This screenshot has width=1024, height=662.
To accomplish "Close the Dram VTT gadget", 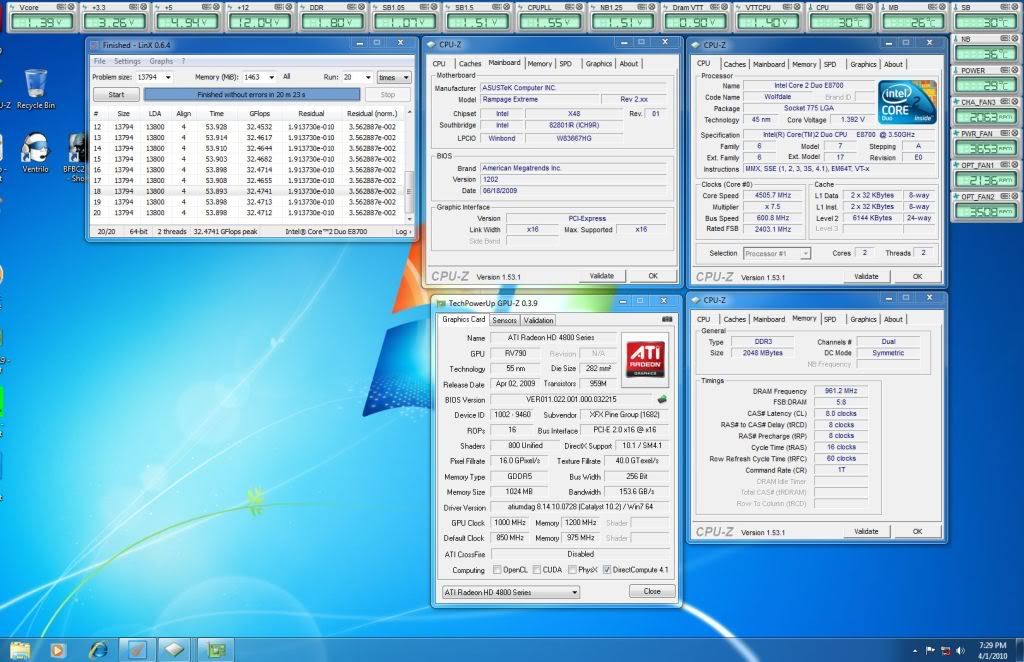I will point(724,7).
